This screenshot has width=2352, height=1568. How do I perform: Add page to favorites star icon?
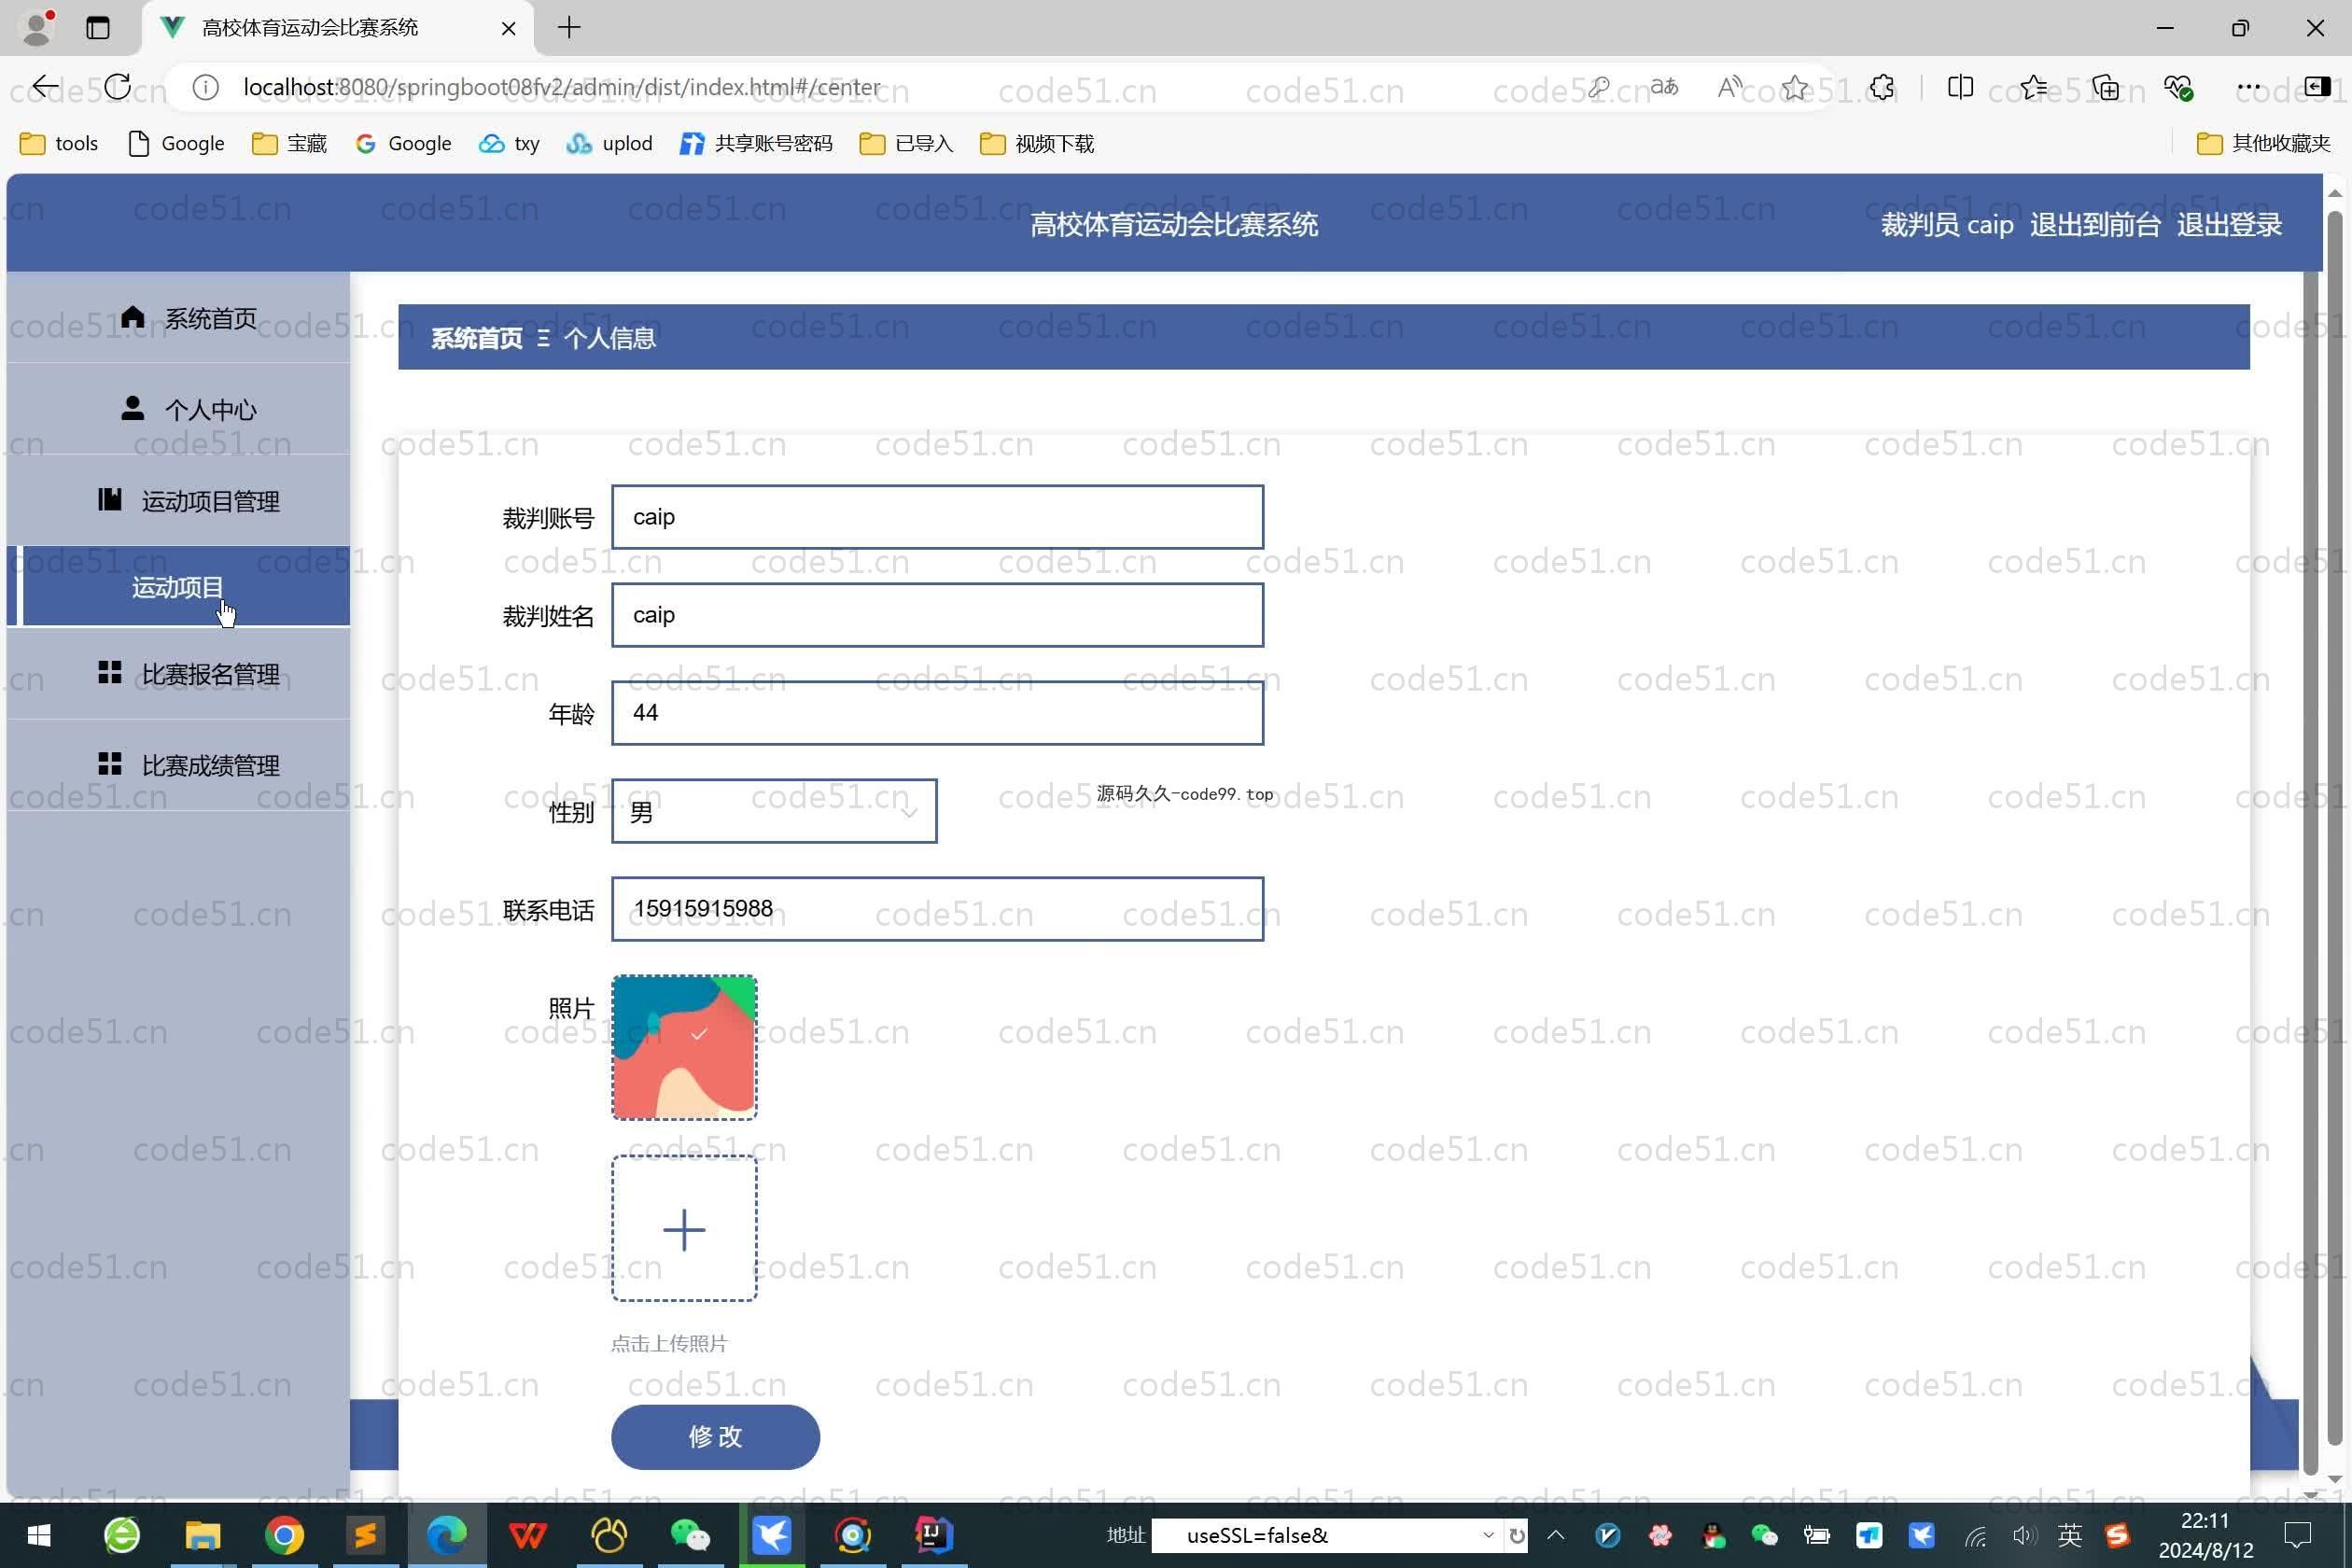[x=1795, y=88]
